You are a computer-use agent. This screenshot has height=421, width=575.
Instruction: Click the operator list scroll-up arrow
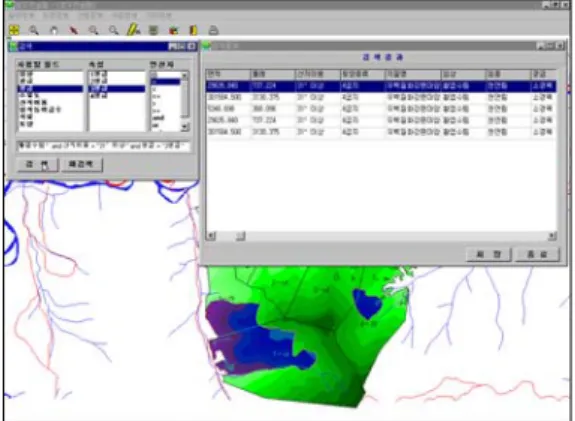(185, 76)
